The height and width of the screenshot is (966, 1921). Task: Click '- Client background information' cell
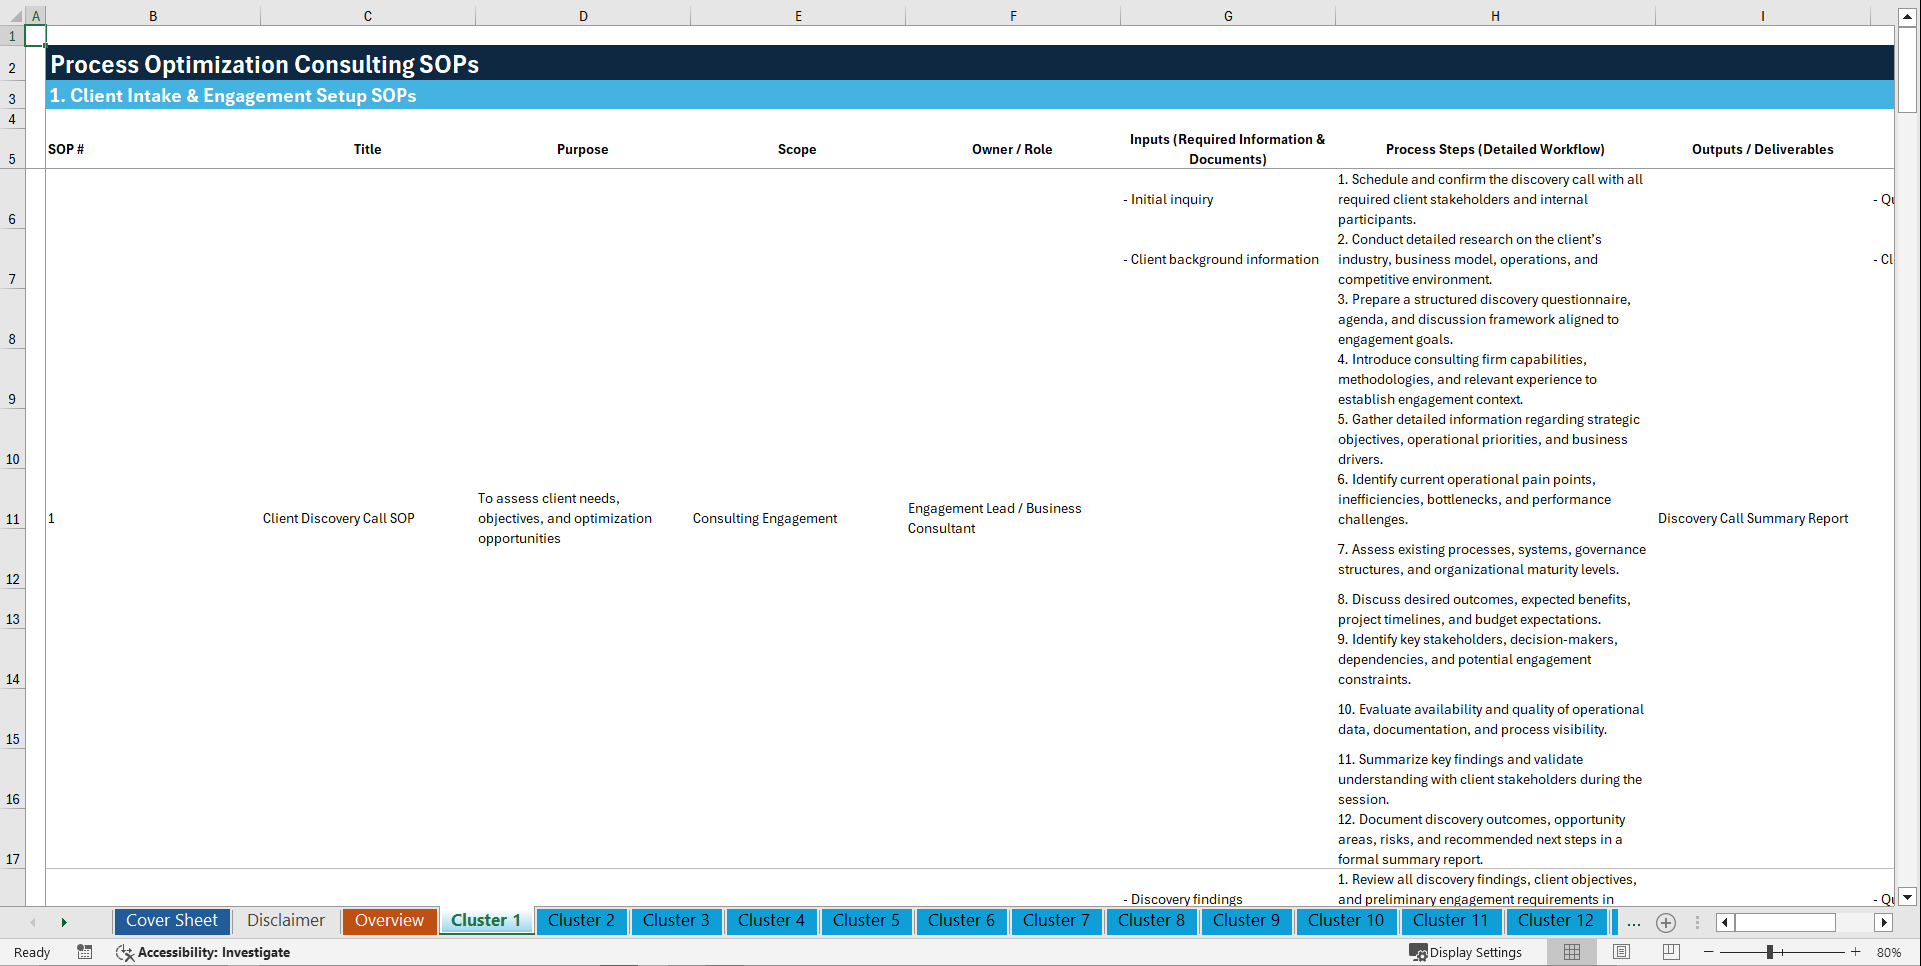(1221, 259)
